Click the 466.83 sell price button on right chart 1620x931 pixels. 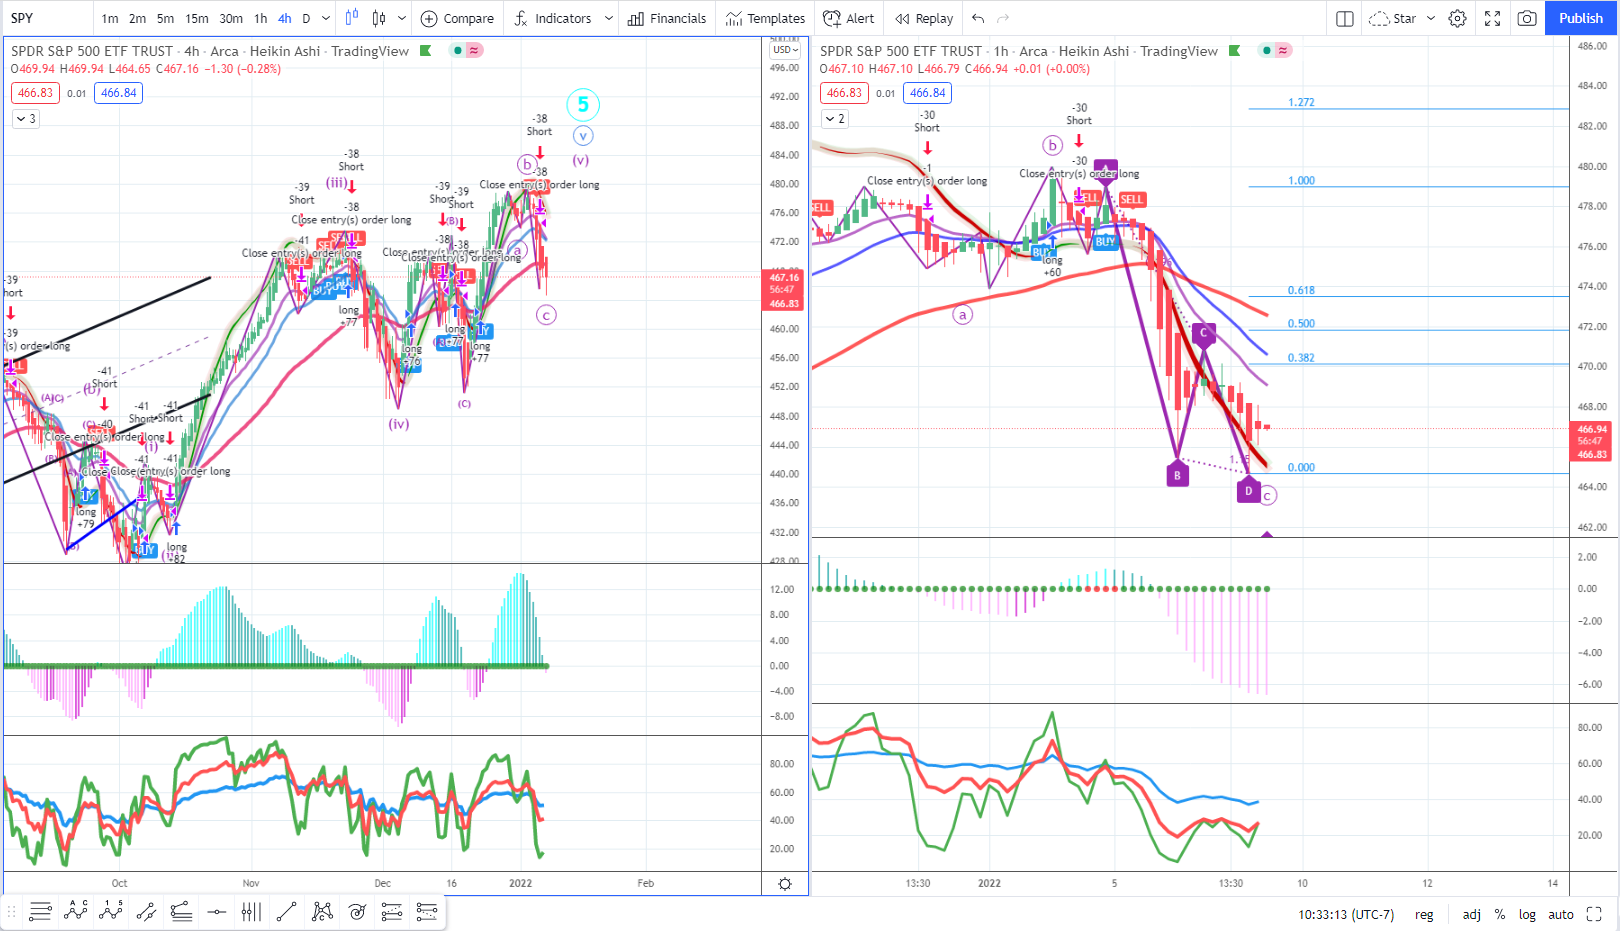(845, 93)
